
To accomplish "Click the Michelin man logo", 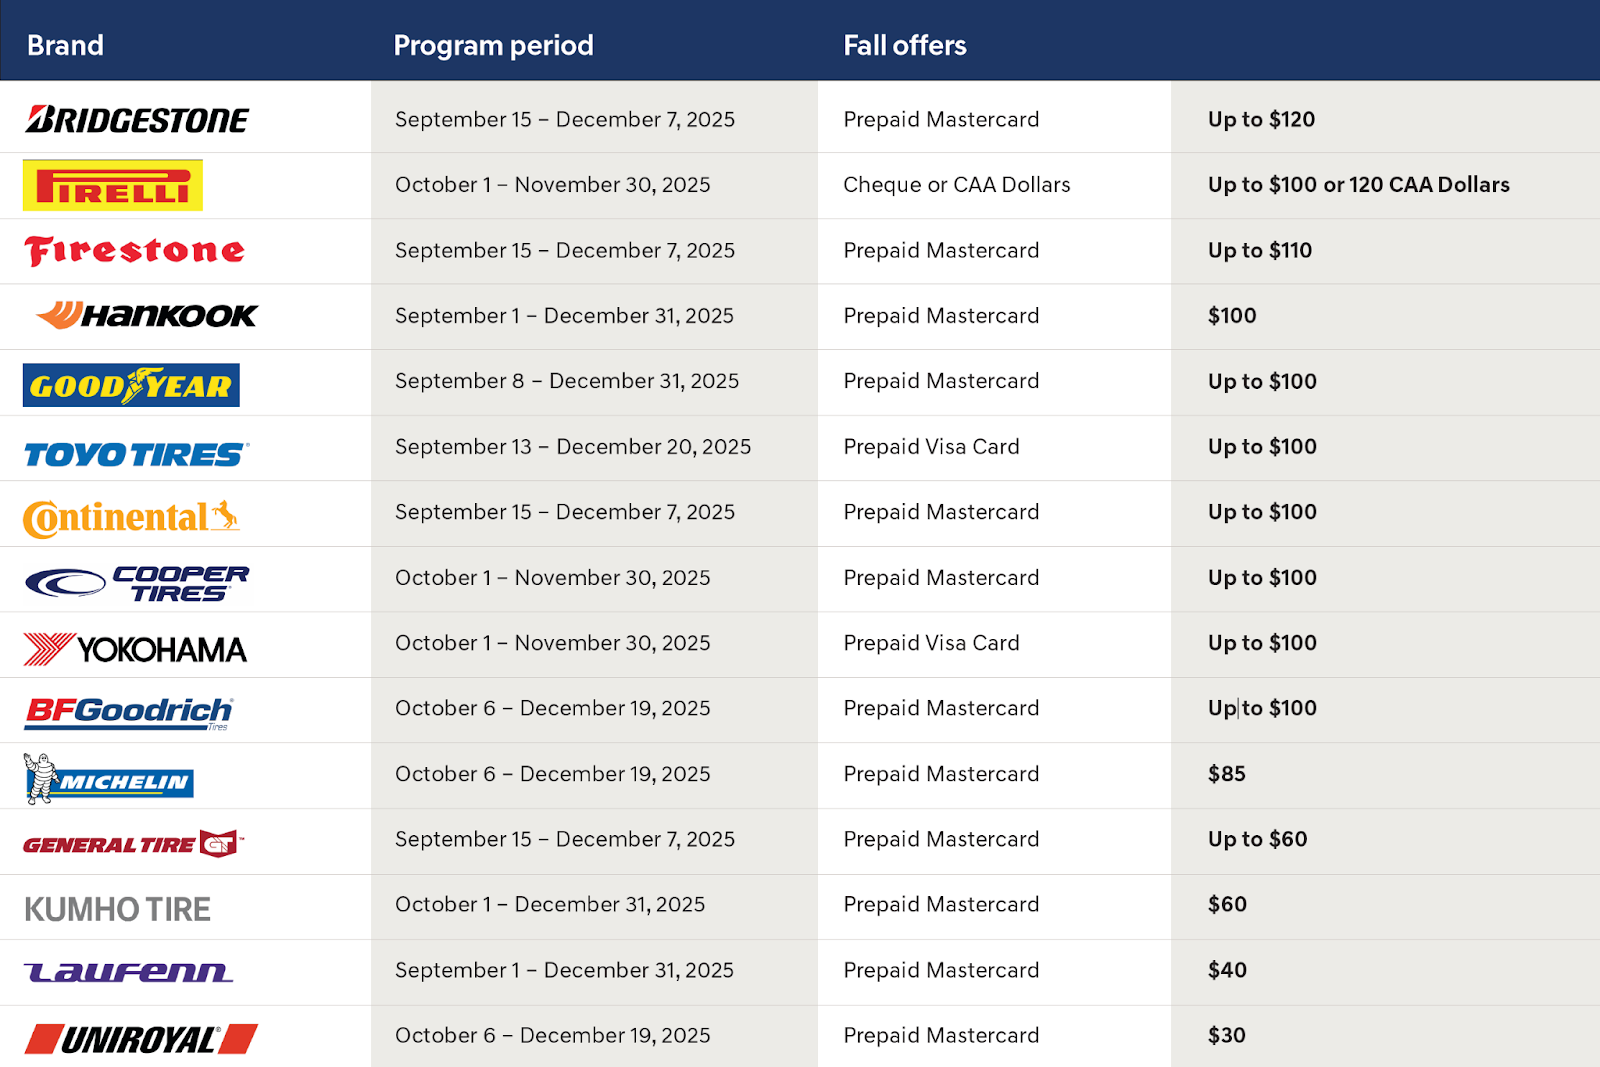I will (108, 779).
